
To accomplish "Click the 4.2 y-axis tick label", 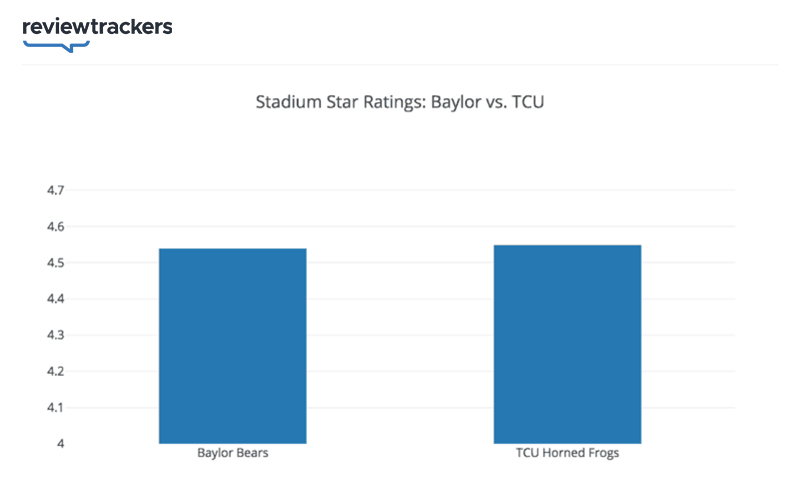I will pos(56,371).
